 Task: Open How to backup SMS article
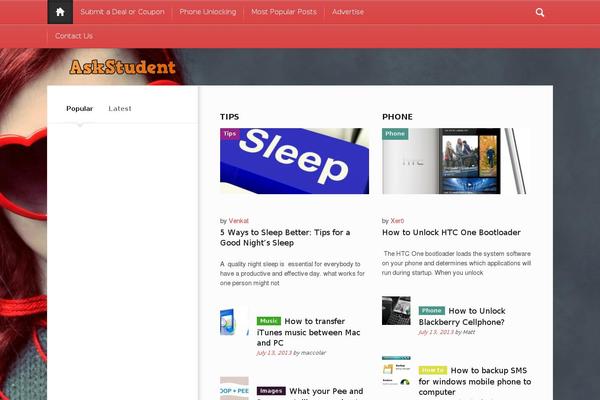(475, 381)
